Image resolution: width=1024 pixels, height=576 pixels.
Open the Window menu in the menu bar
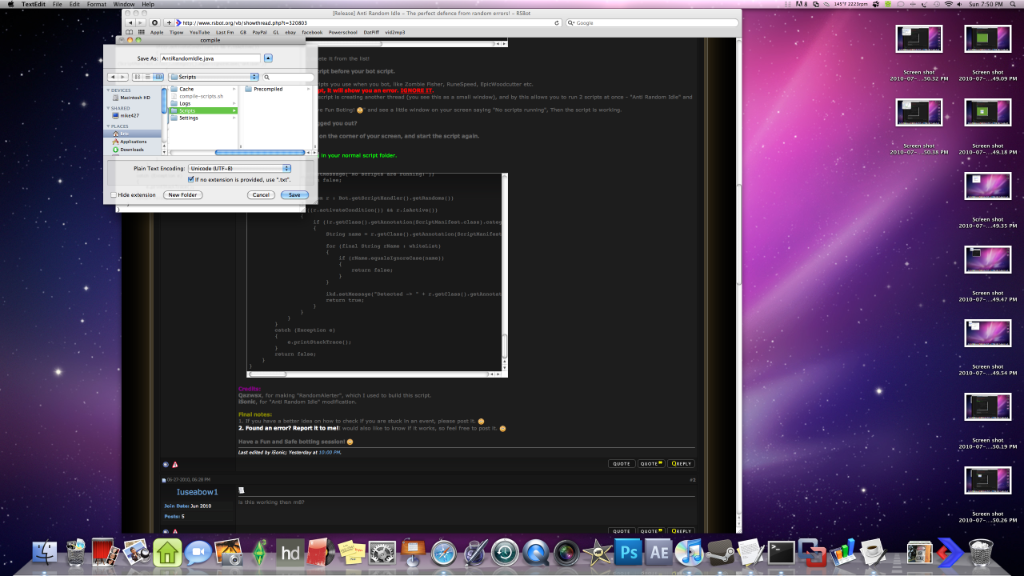tap(124, 5)
